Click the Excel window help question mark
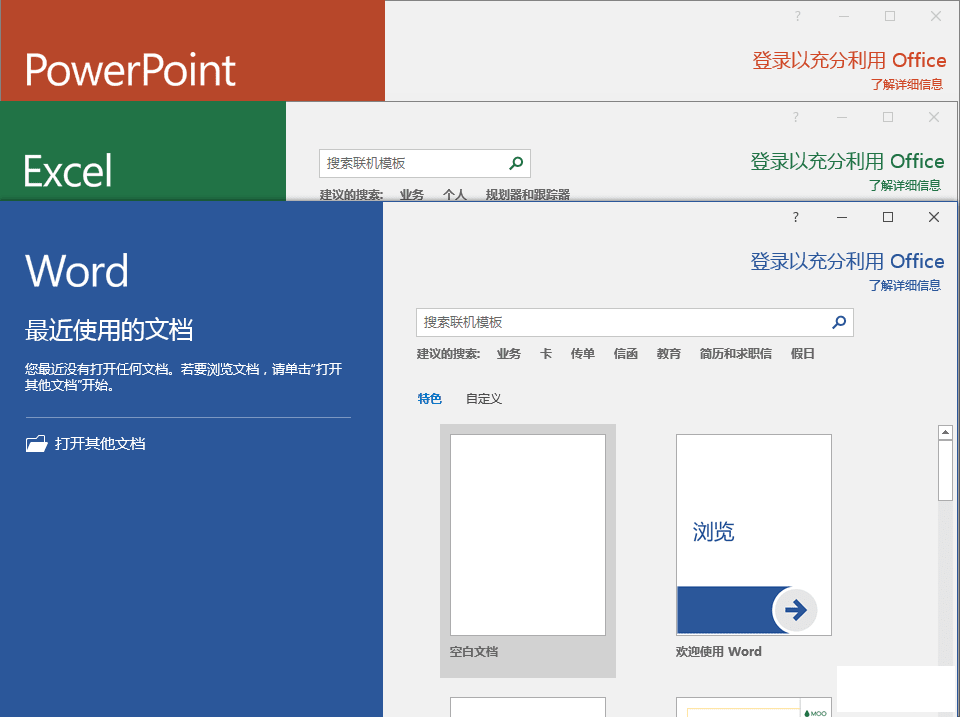The height and width of the screenshot is (717, 960). point(796,117)
